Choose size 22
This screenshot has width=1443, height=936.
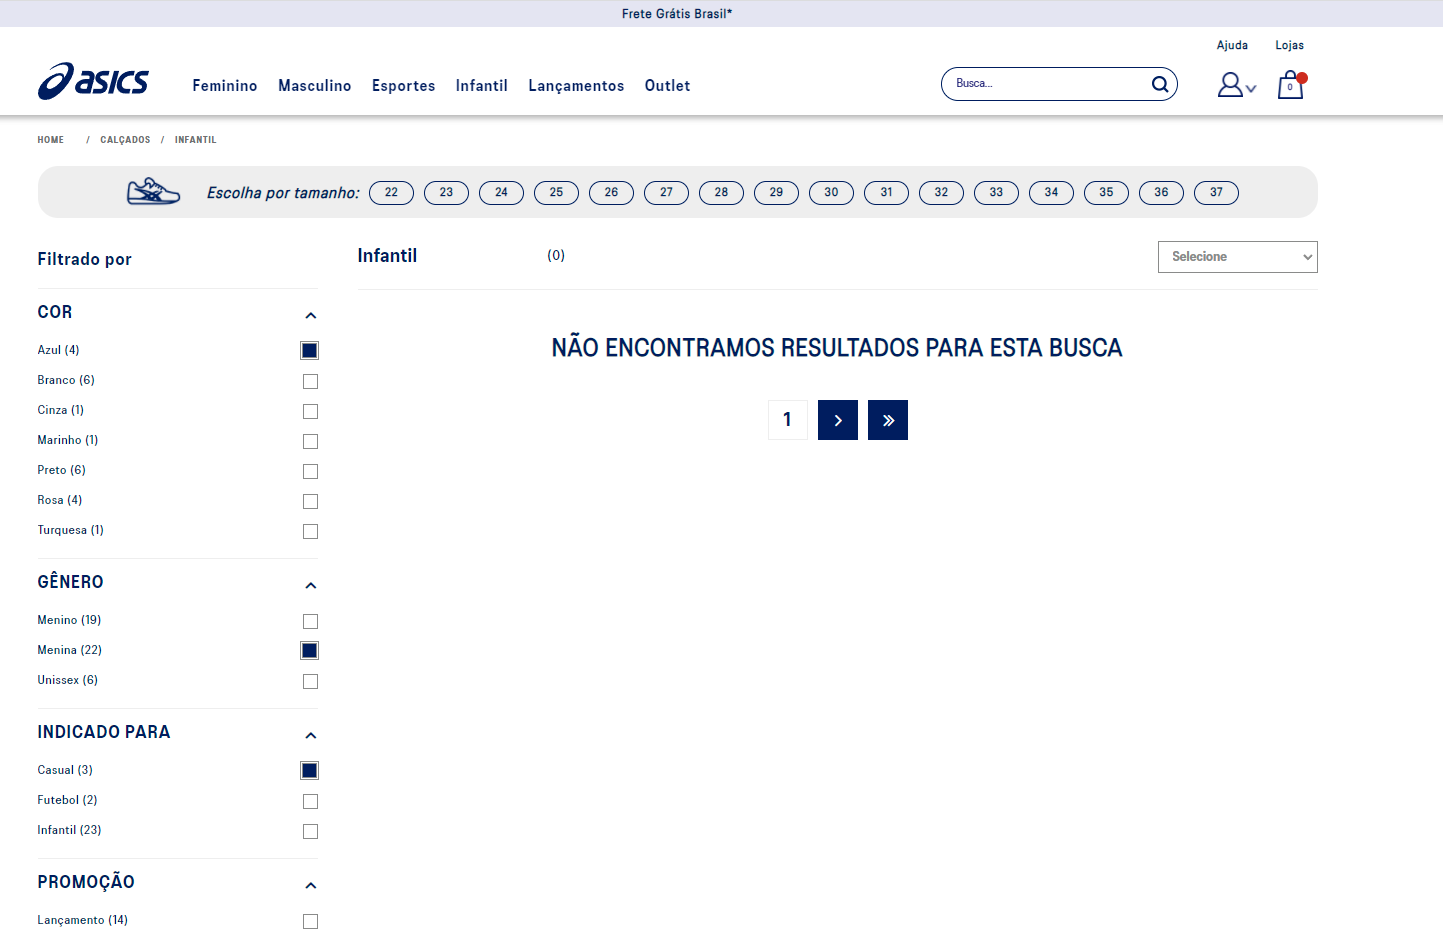coord(391,193)
